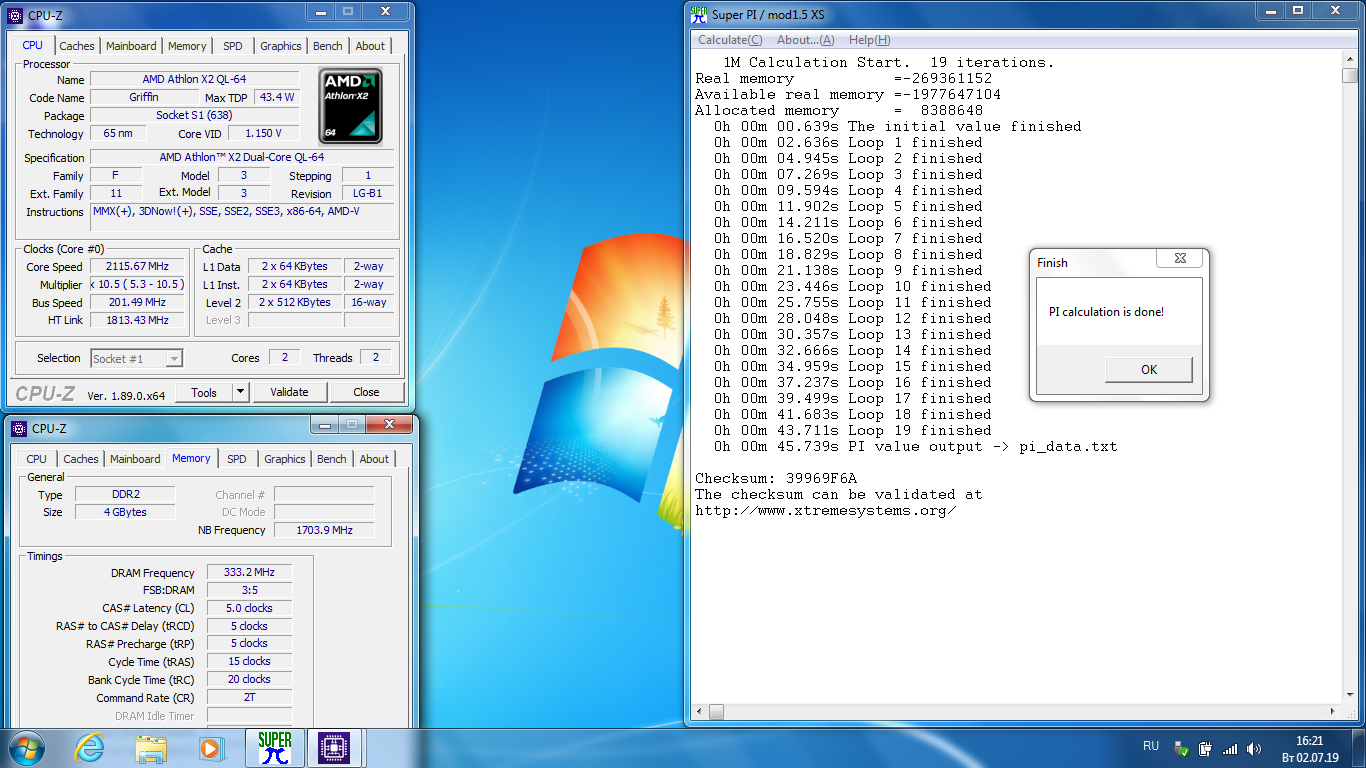Click the Super PI title bar icon
1366x768 pixels.
click(699, 14)
